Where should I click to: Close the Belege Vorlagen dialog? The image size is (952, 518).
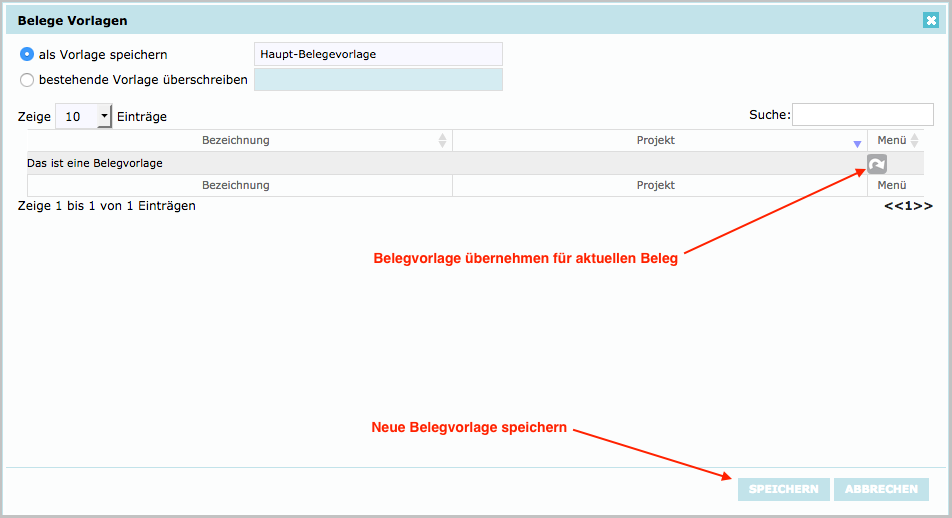930,20
